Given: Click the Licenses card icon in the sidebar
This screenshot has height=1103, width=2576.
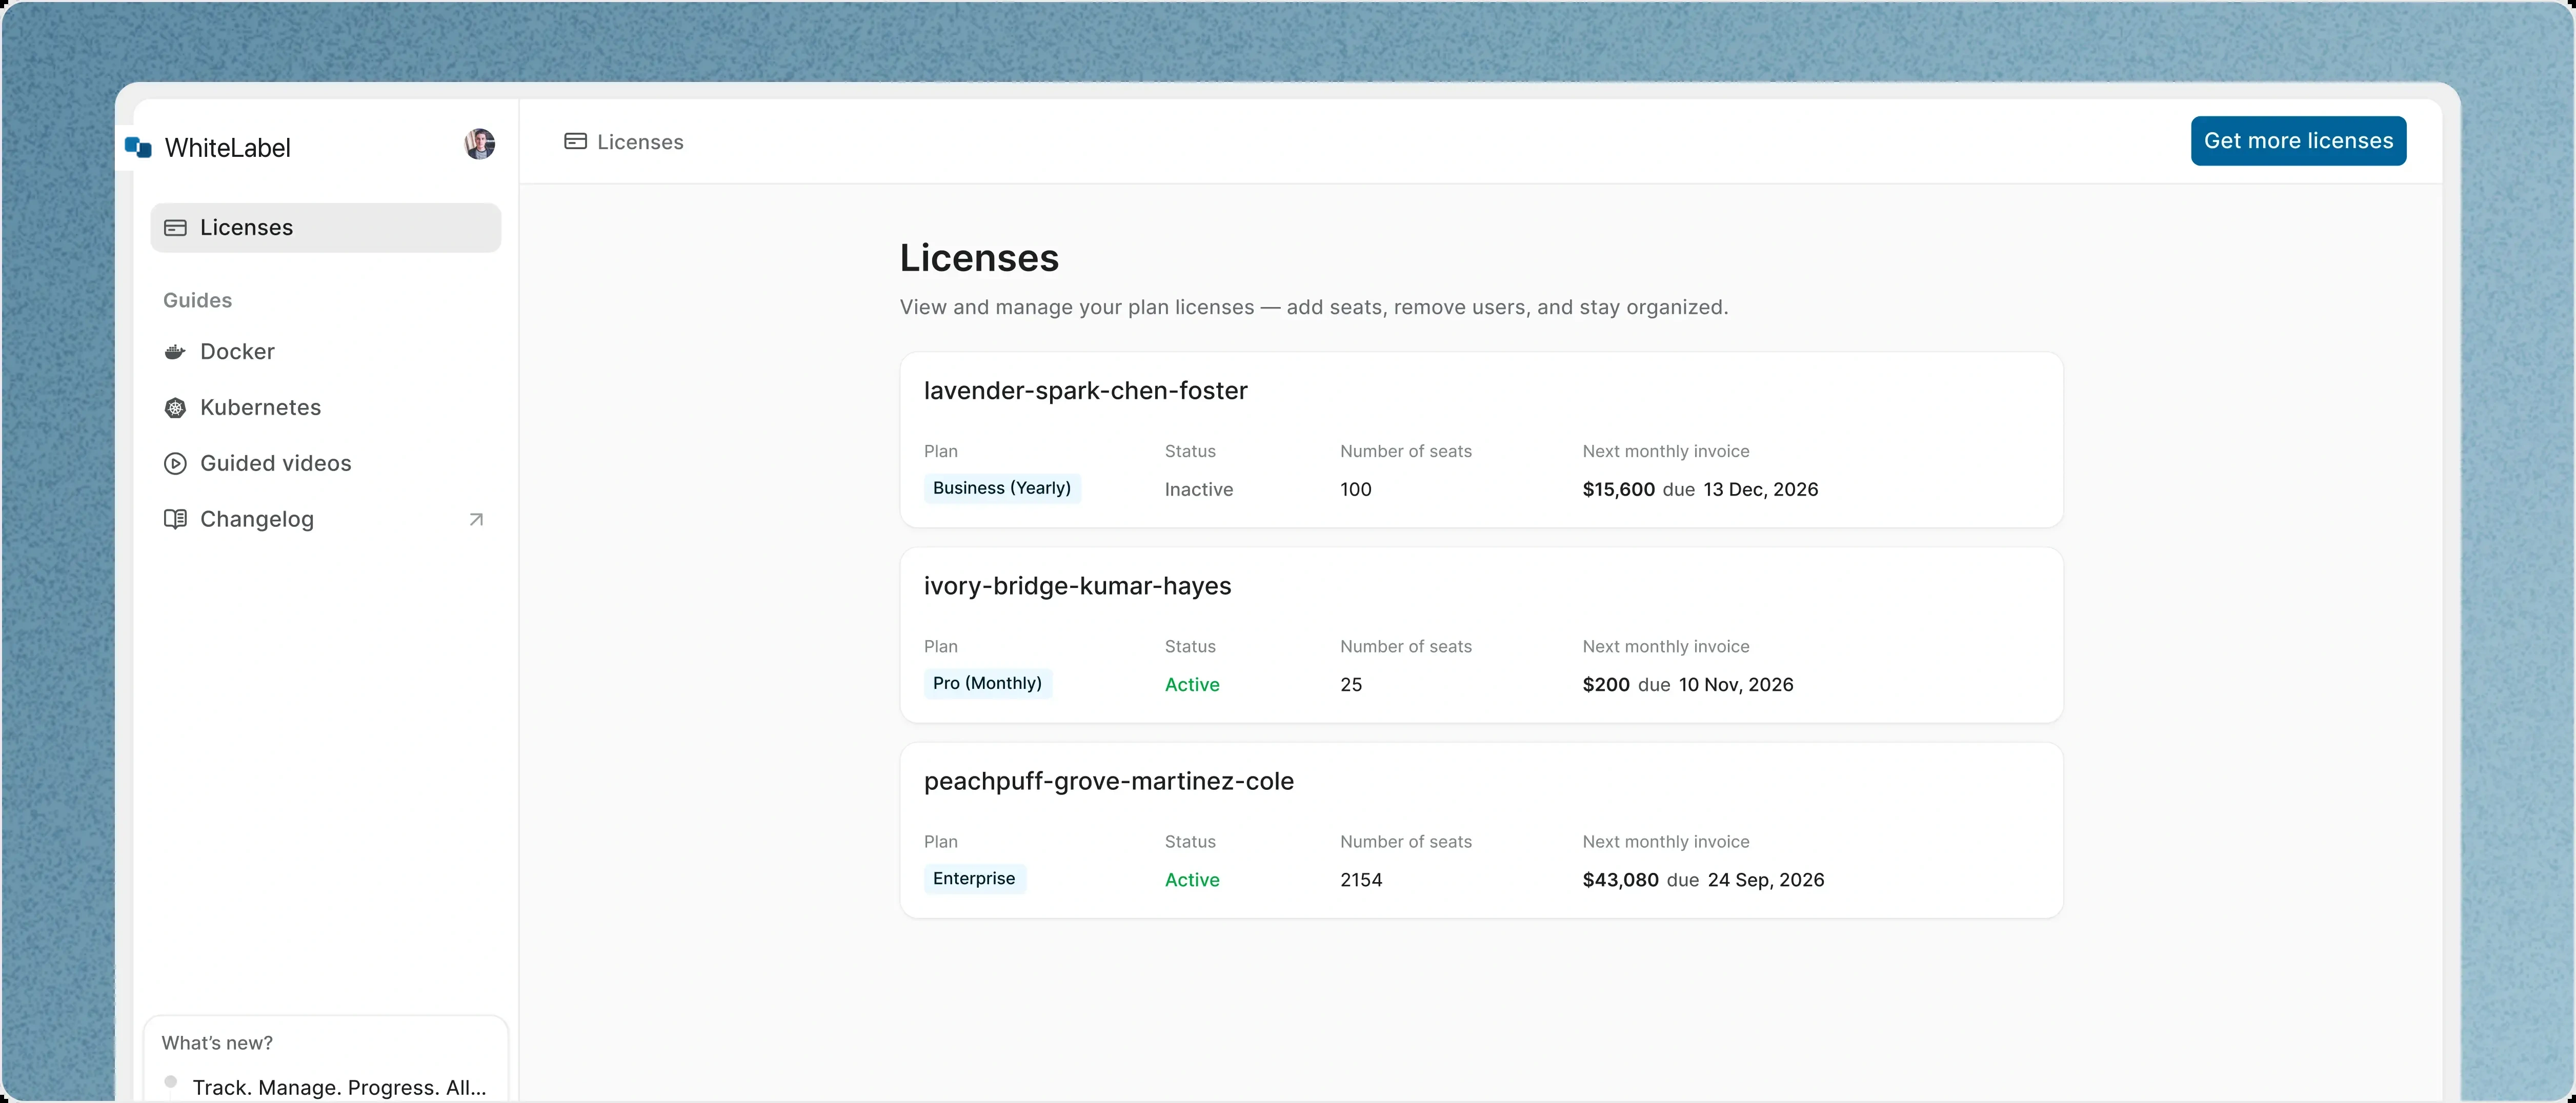Looking at the screenshot, I should (175, 228).
